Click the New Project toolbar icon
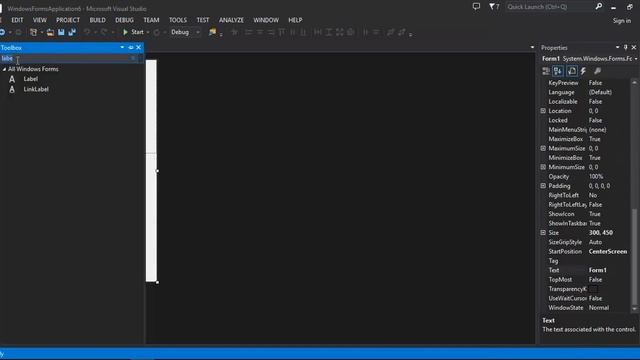640x360 pixels. (x=33, y=32)
